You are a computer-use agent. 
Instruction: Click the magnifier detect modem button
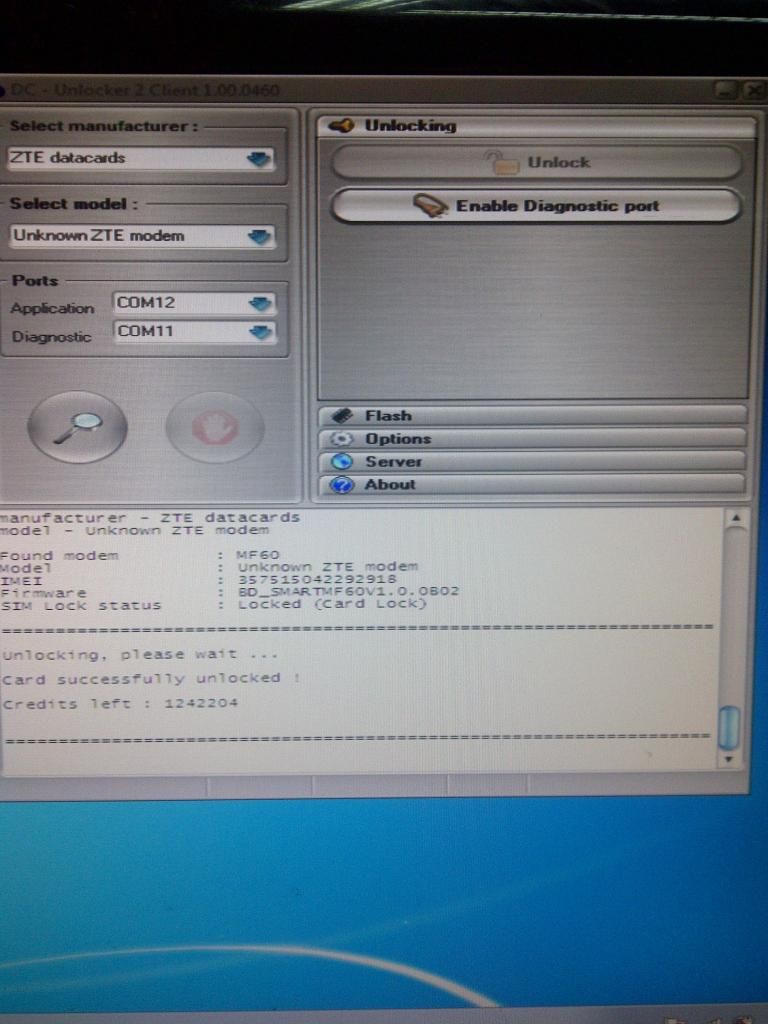[77, 427]
